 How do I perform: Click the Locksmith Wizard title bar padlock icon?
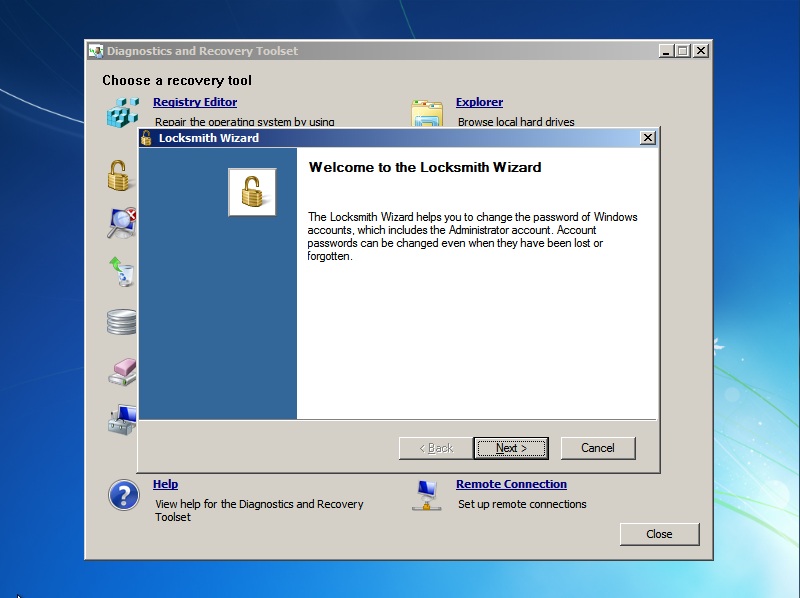146,138
